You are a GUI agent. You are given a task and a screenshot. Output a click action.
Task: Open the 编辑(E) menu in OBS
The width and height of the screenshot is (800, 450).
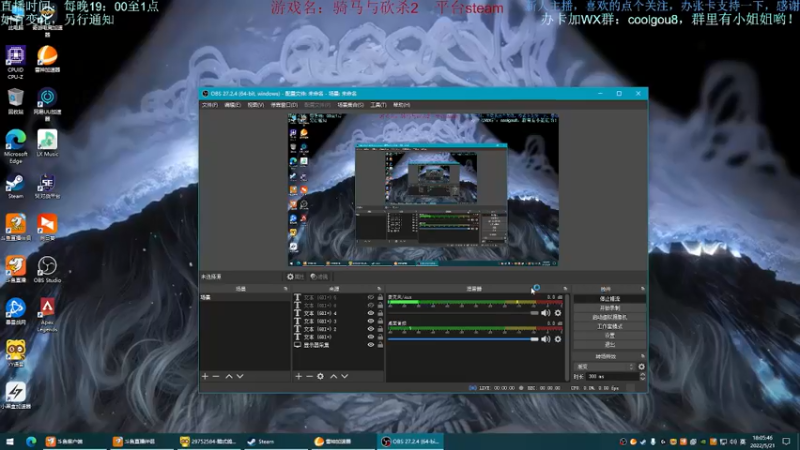click(x=232, y=105)
